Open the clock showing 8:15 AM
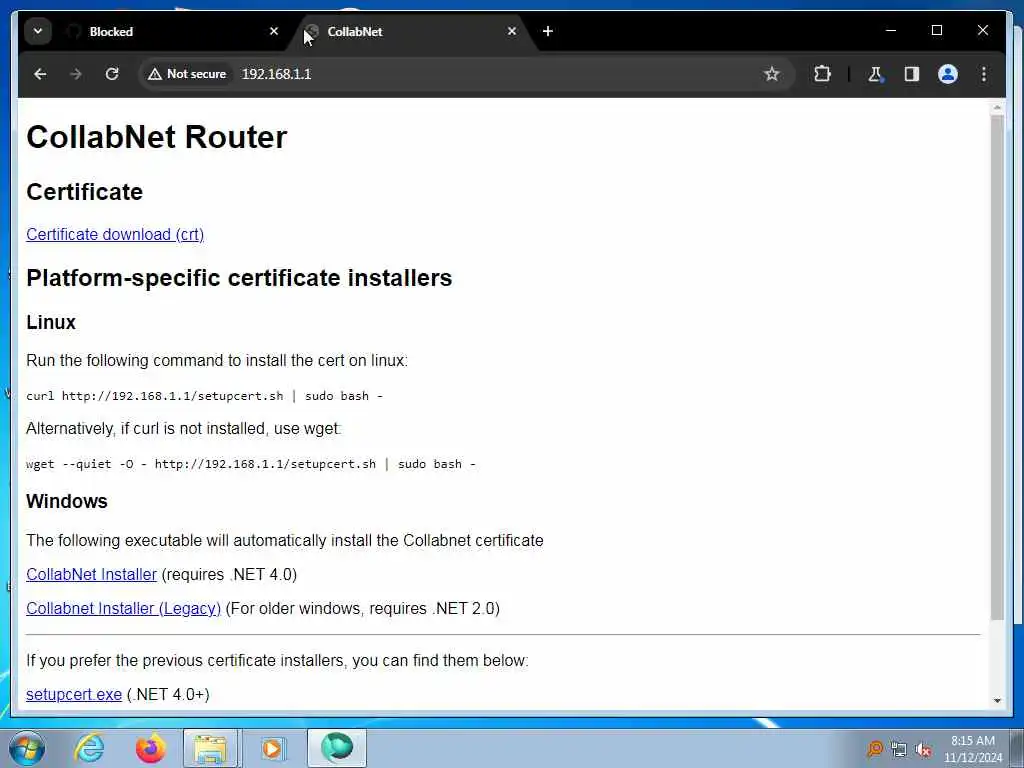Screen dimensions: 1024x768 pyautogui.click(x=973, y=749)
